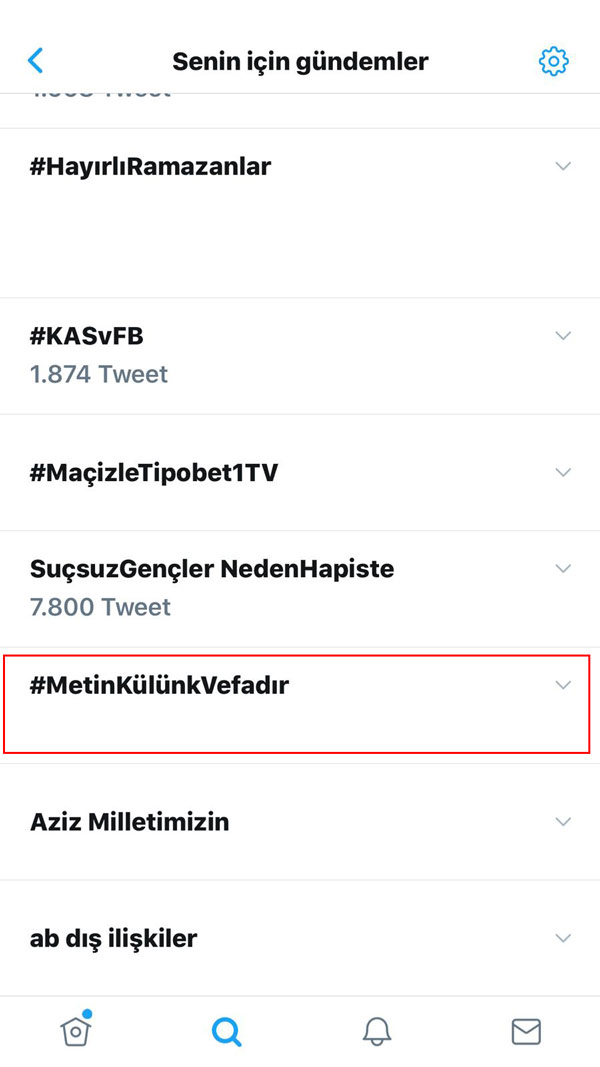Expand chevron for #MetinKülünkVefadır trend
Viewport: 600px width, 1067px height.
click(563, 685)
